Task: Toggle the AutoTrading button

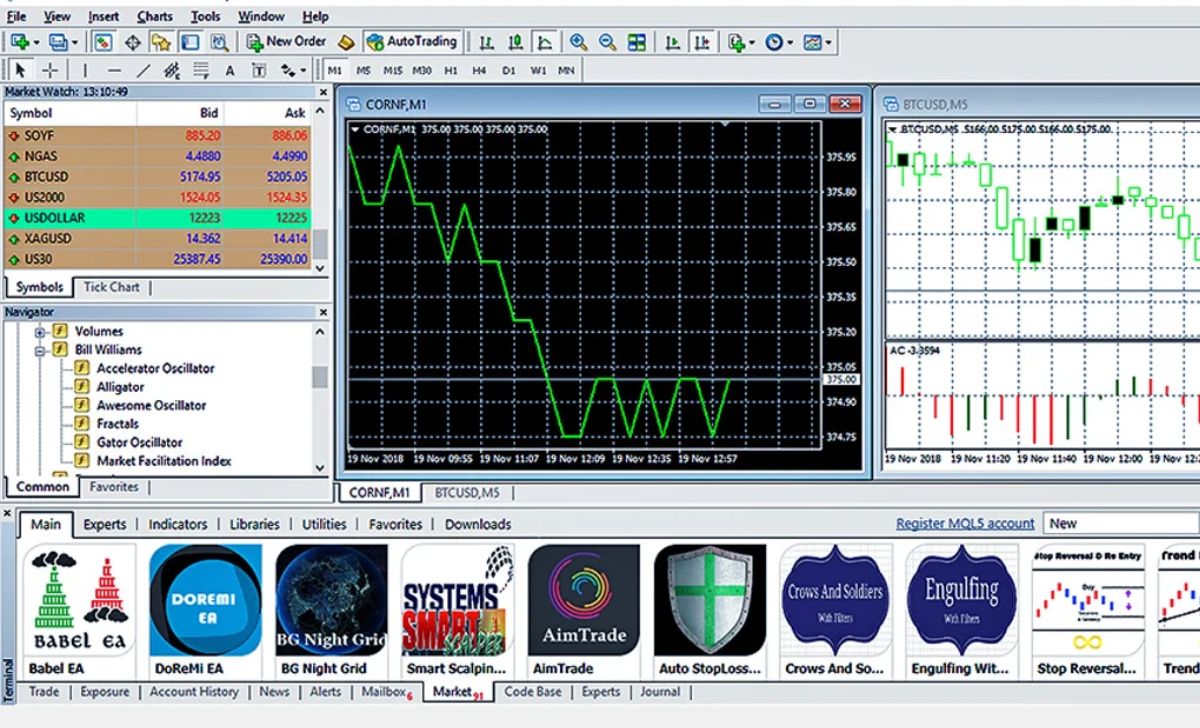Action: pyautogui.click(x=411, y=42)
